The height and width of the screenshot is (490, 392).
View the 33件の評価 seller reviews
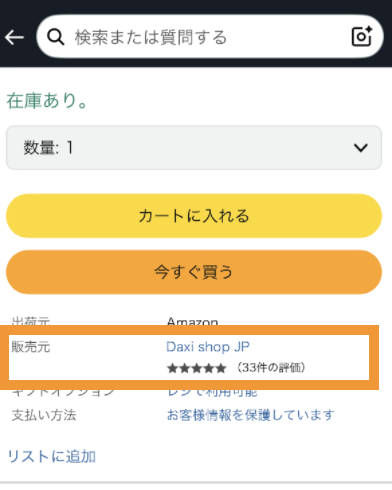(271, 368)
